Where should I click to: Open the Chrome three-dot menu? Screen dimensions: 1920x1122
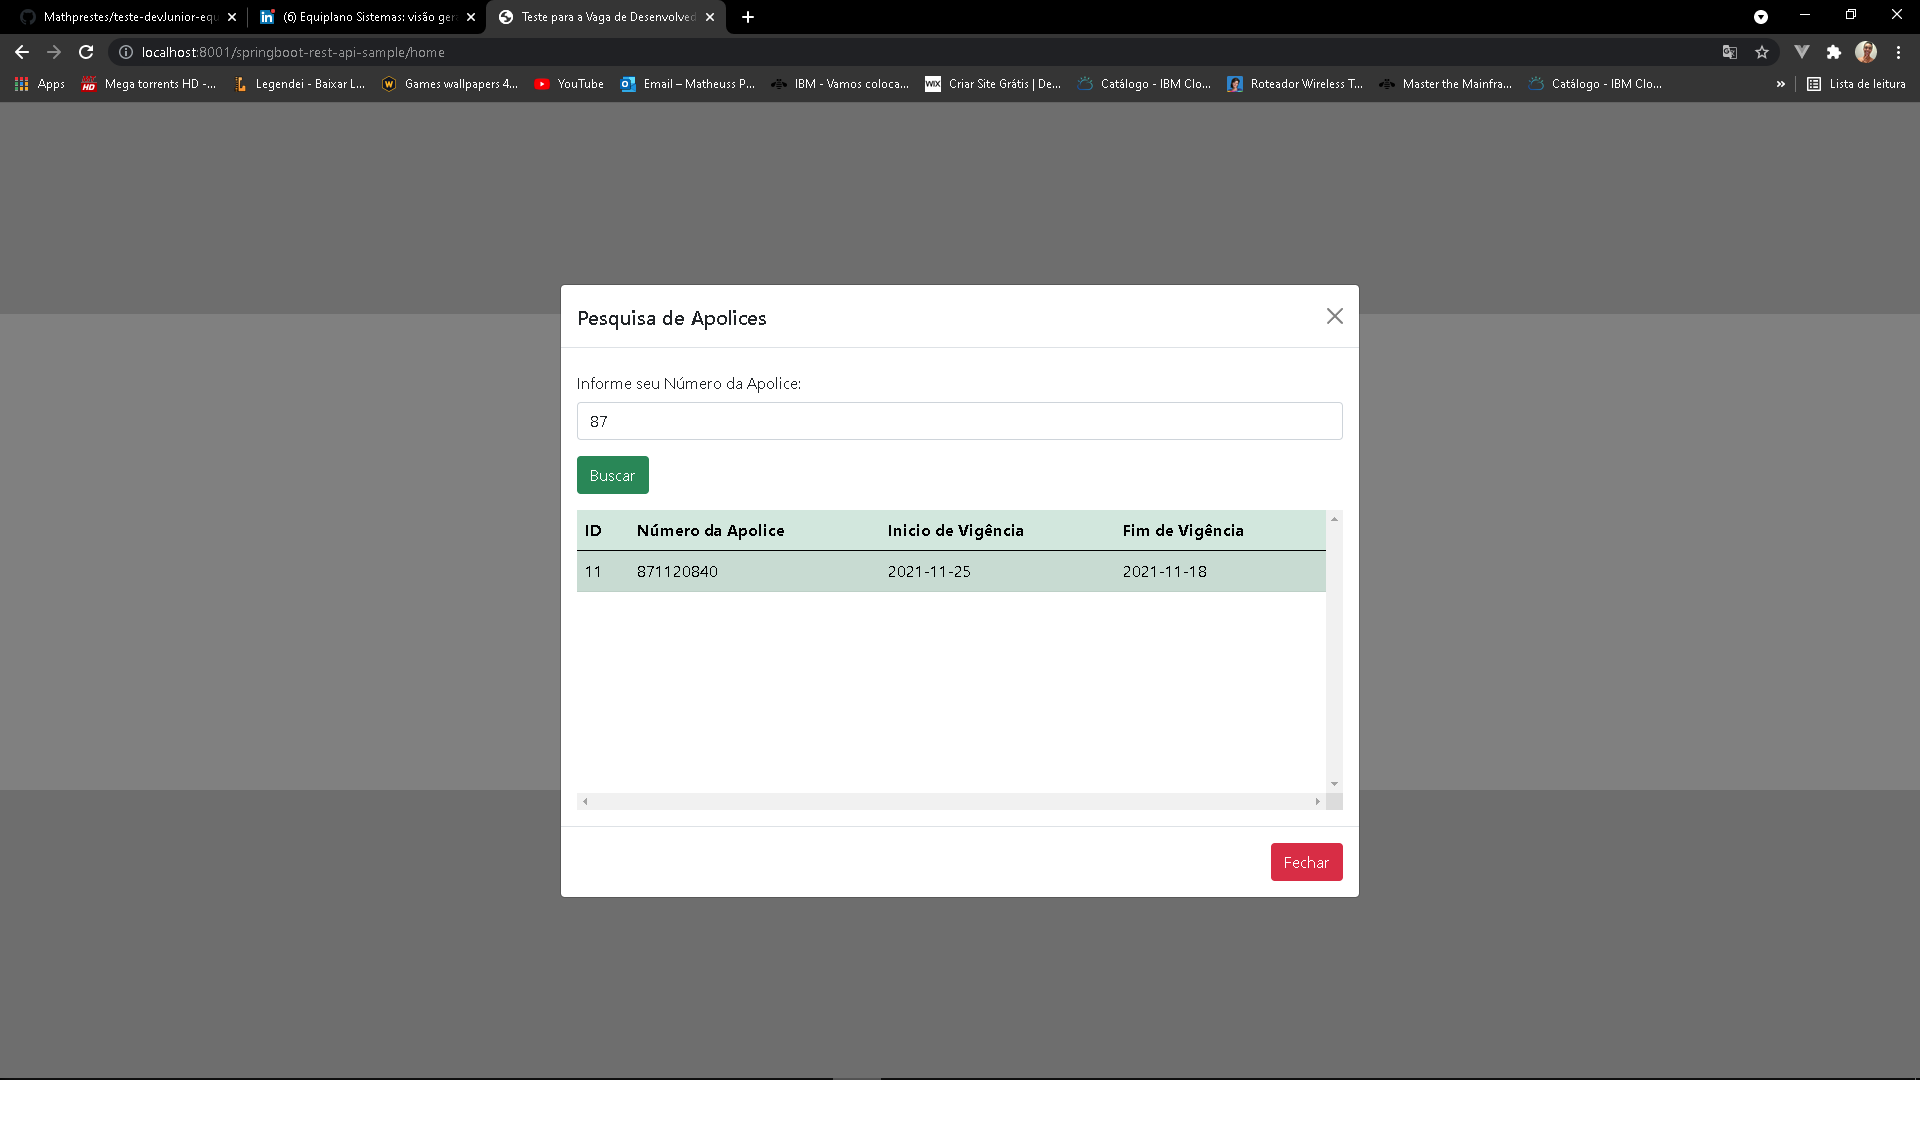pyautogui.click(x=1898, y=52)
